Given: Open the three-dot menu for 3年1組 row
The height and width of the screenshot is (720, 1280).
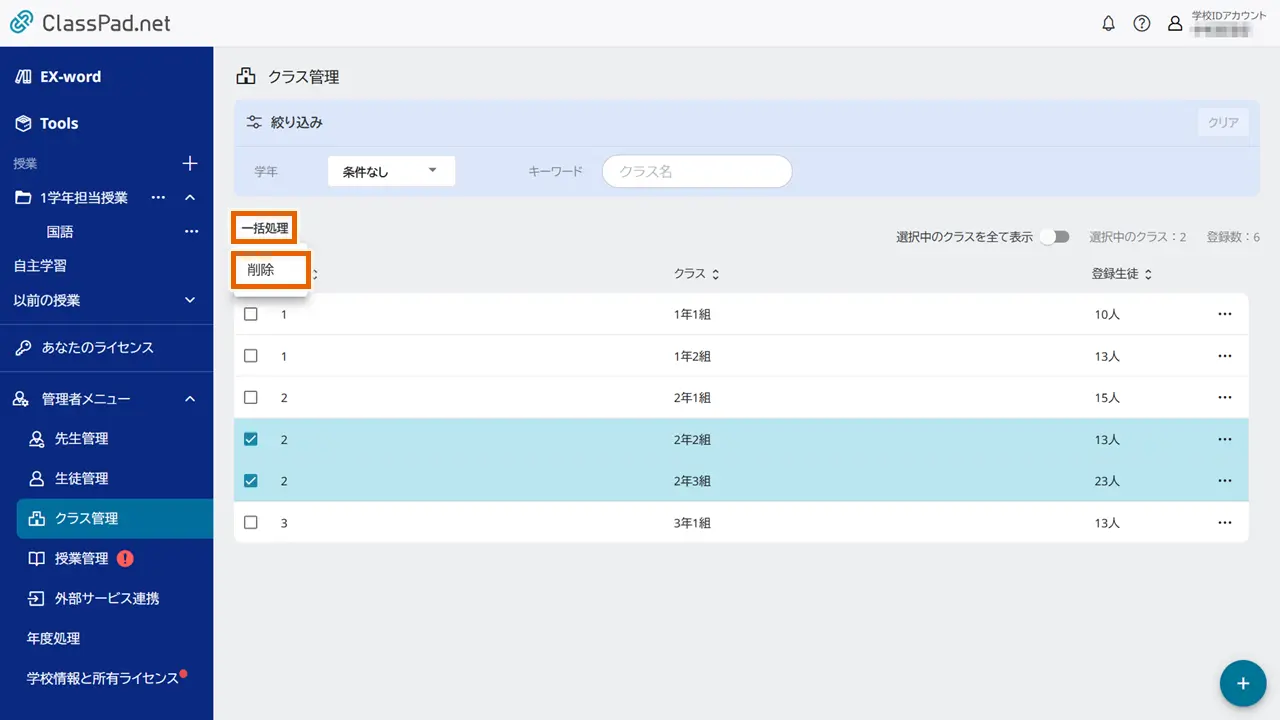Looking at the screenshot, I should click(x=1224, y=522).
